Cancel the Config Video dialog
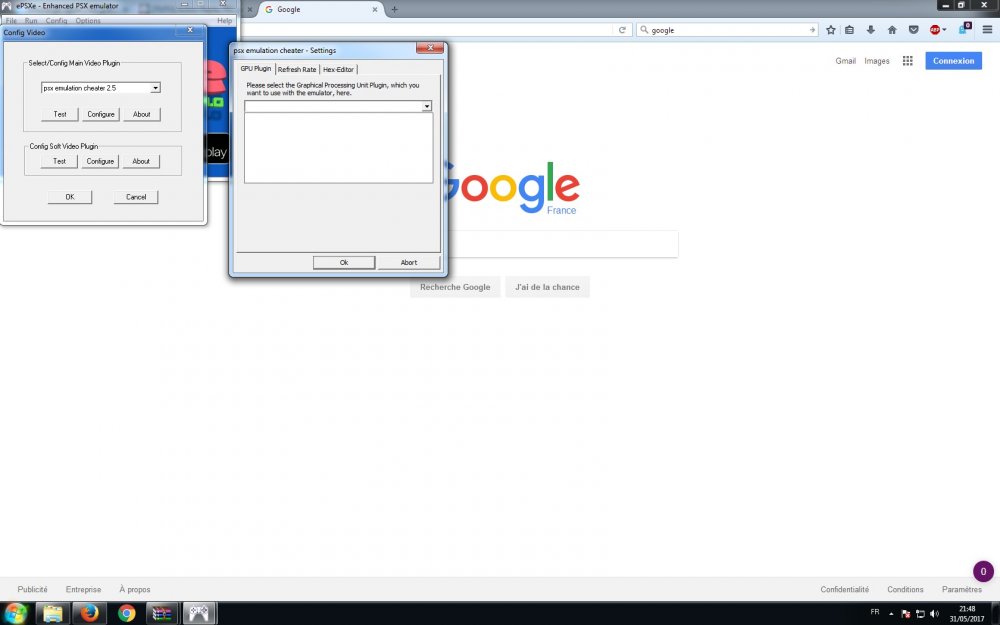Screen dimensions: 1000x625 (x=136, y=197)
